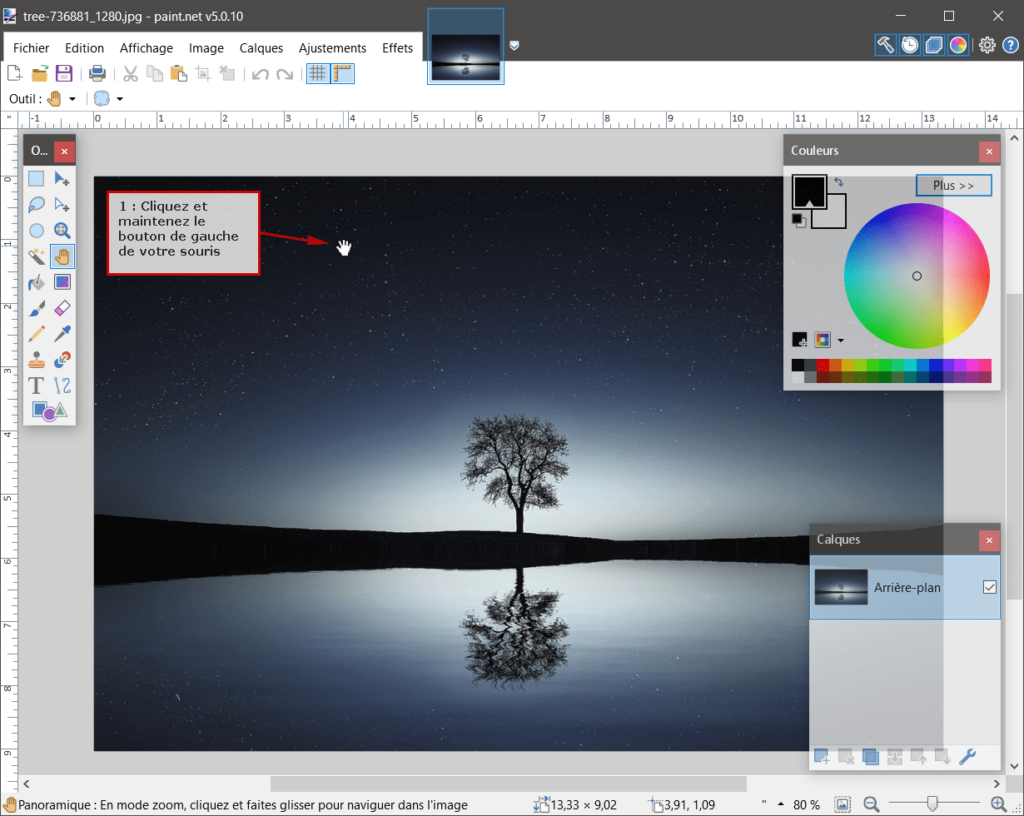
Task: Add a new layer in the Calques panel
Action: tap(821, 757)
